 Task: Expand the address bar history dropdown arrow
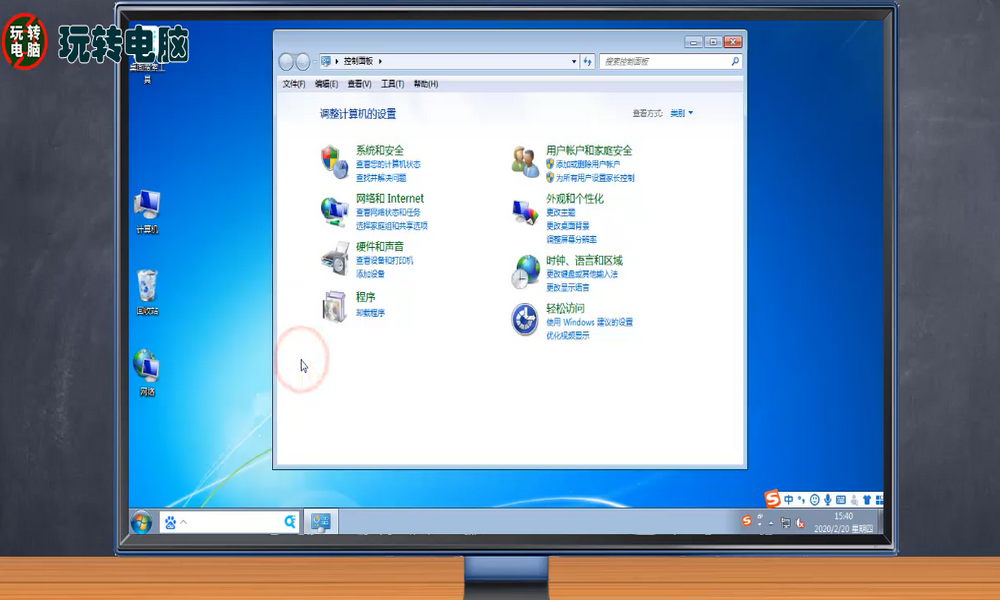coord(573,61)
